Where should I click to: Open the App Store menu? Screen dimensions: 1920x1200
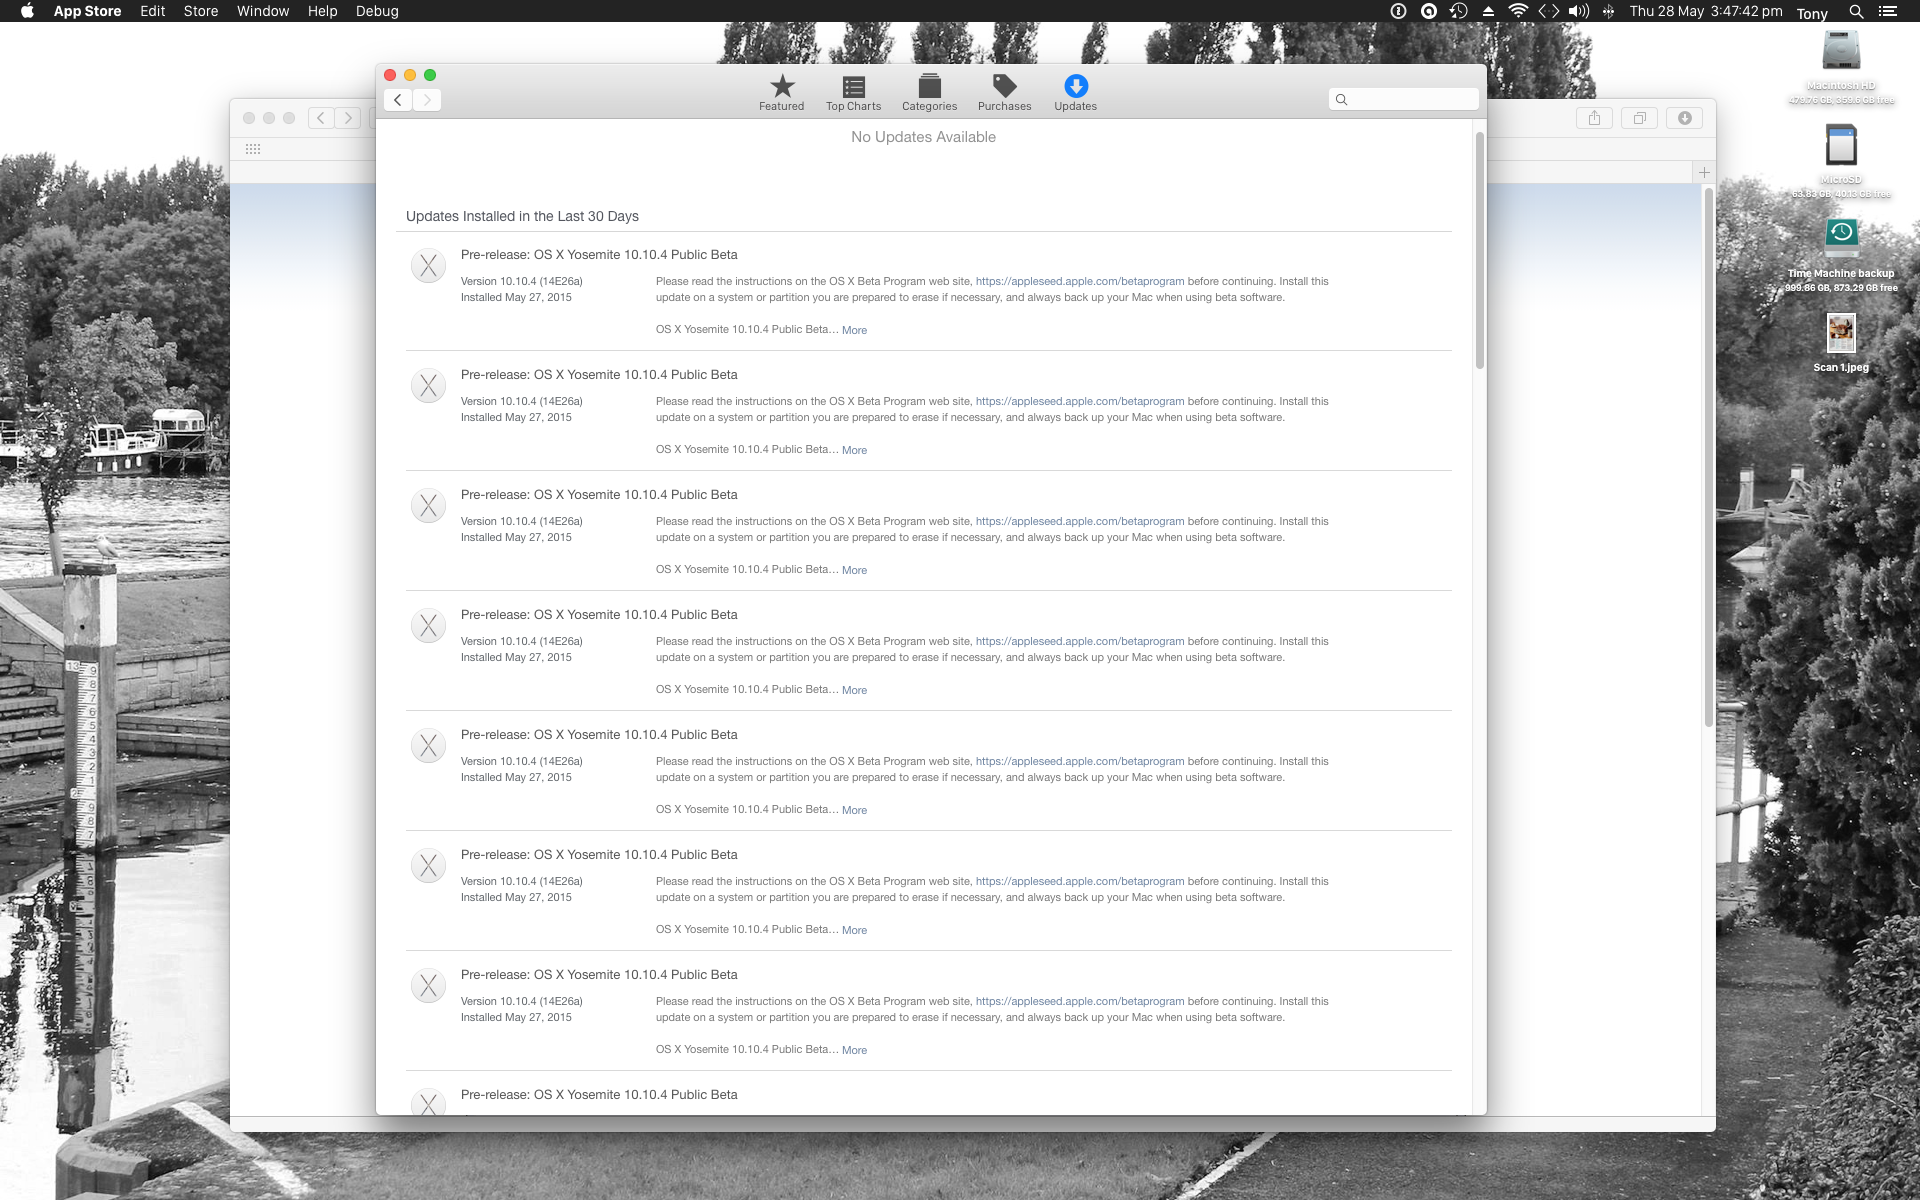[x=87, y=11]
